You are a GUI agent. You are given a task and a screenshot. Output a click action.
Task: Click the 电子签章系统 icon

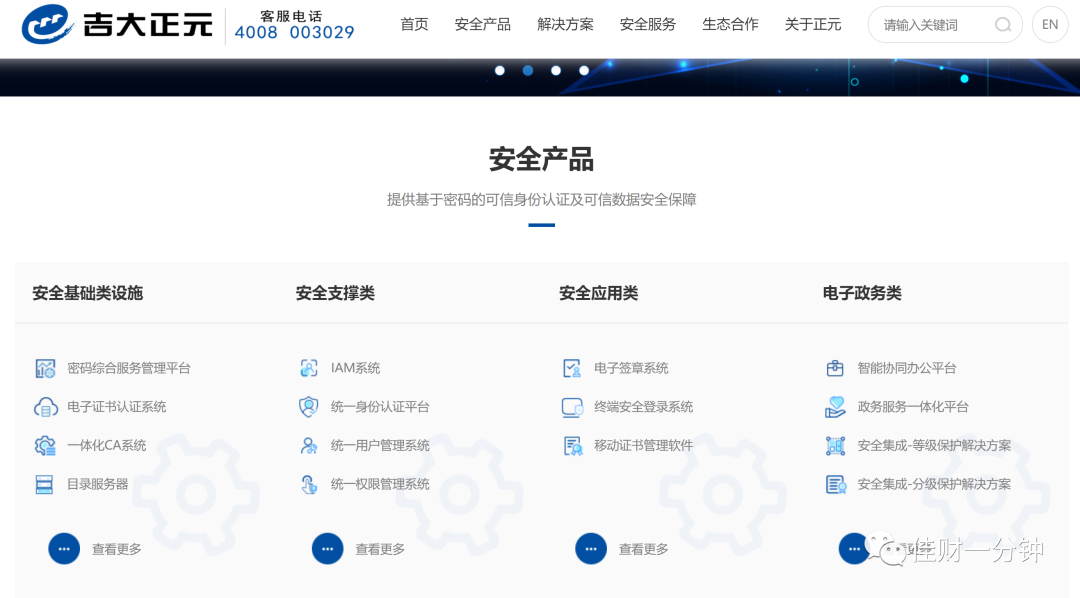pos(572,369)
